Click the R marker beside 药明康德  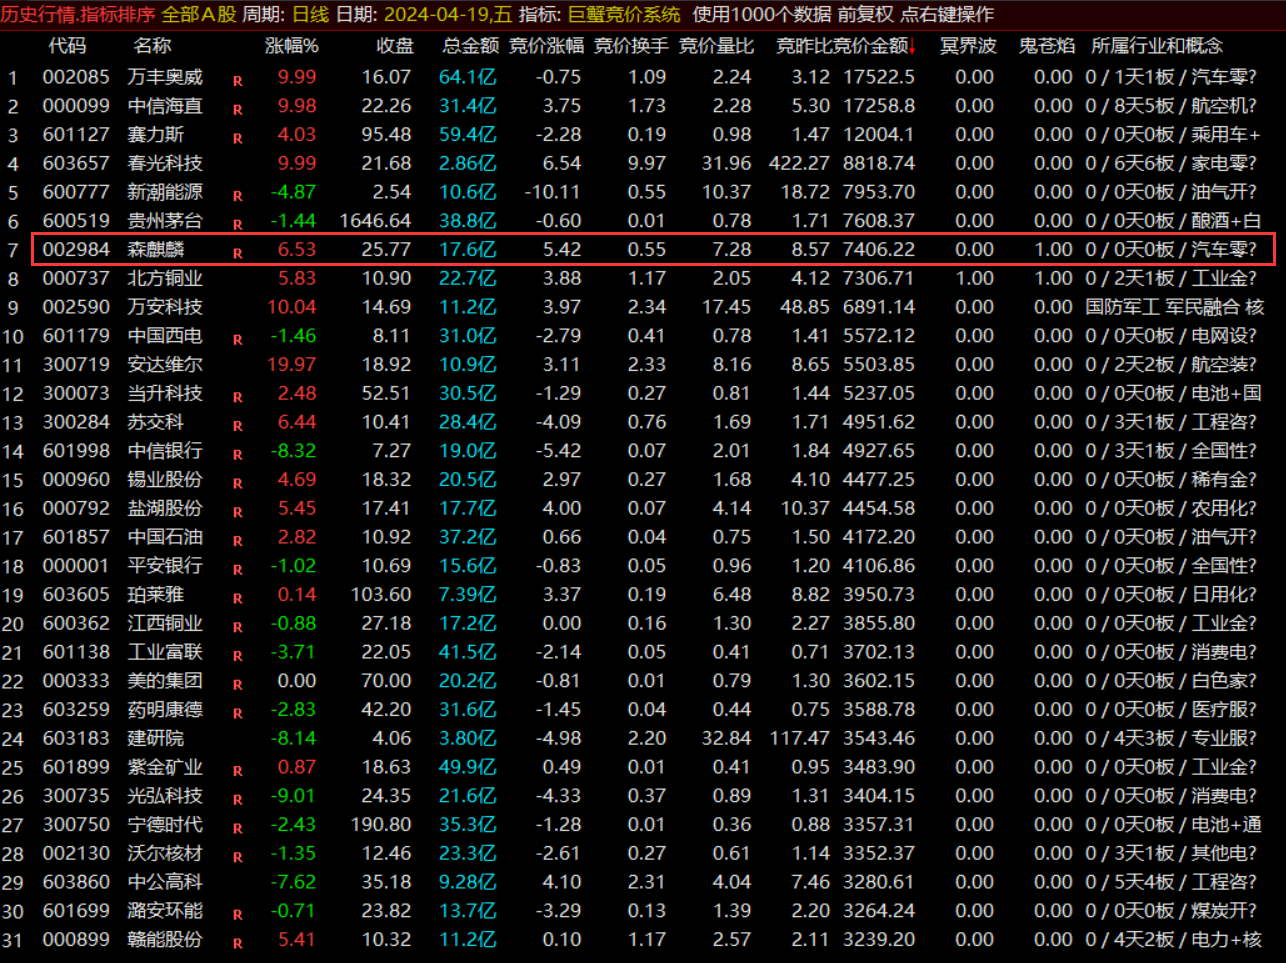point(238,714)
